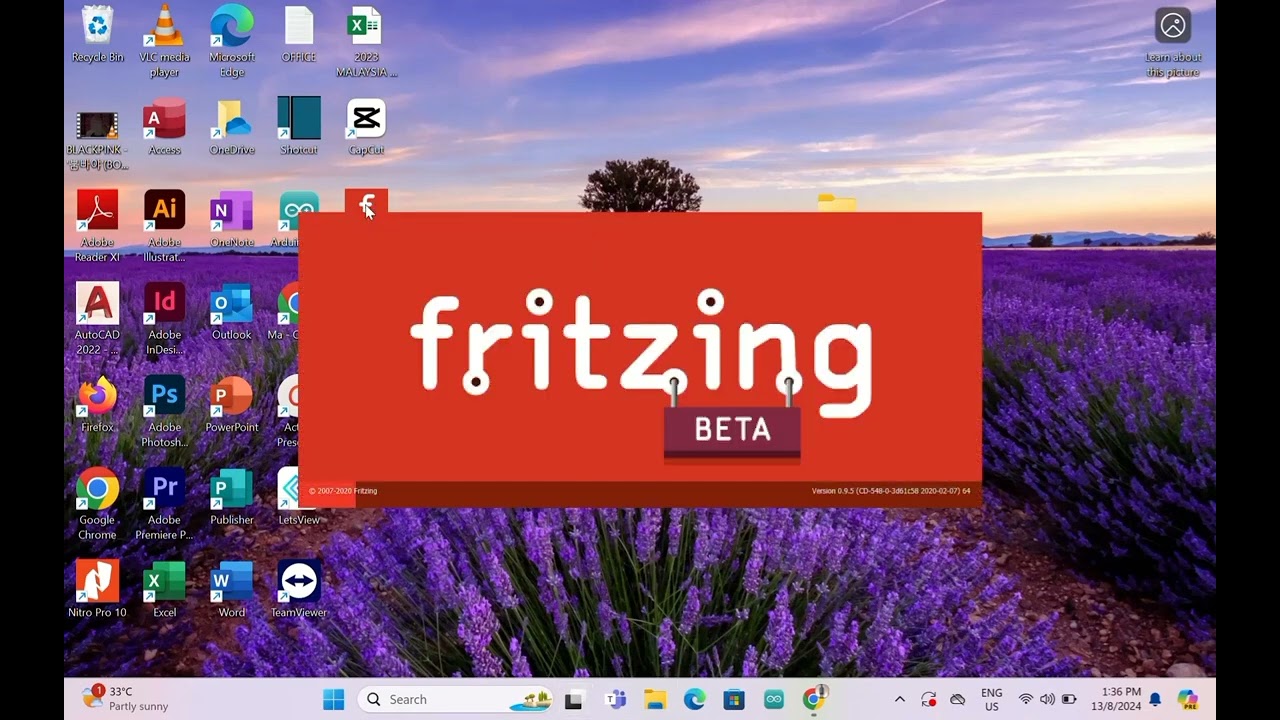The width and height of the screenshot is (1280, 720).
Task: Open Microsoft Store from taskbar
Action: point(734,699)
